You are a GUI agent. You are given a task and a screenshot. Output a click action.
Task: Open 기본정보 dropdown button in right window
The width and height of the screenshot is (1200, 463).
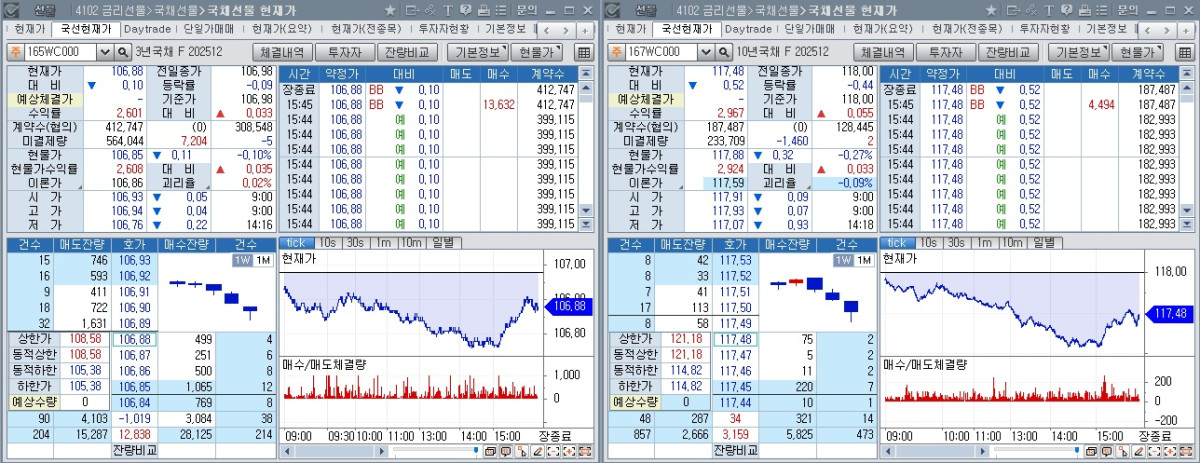pos(1078,52)
